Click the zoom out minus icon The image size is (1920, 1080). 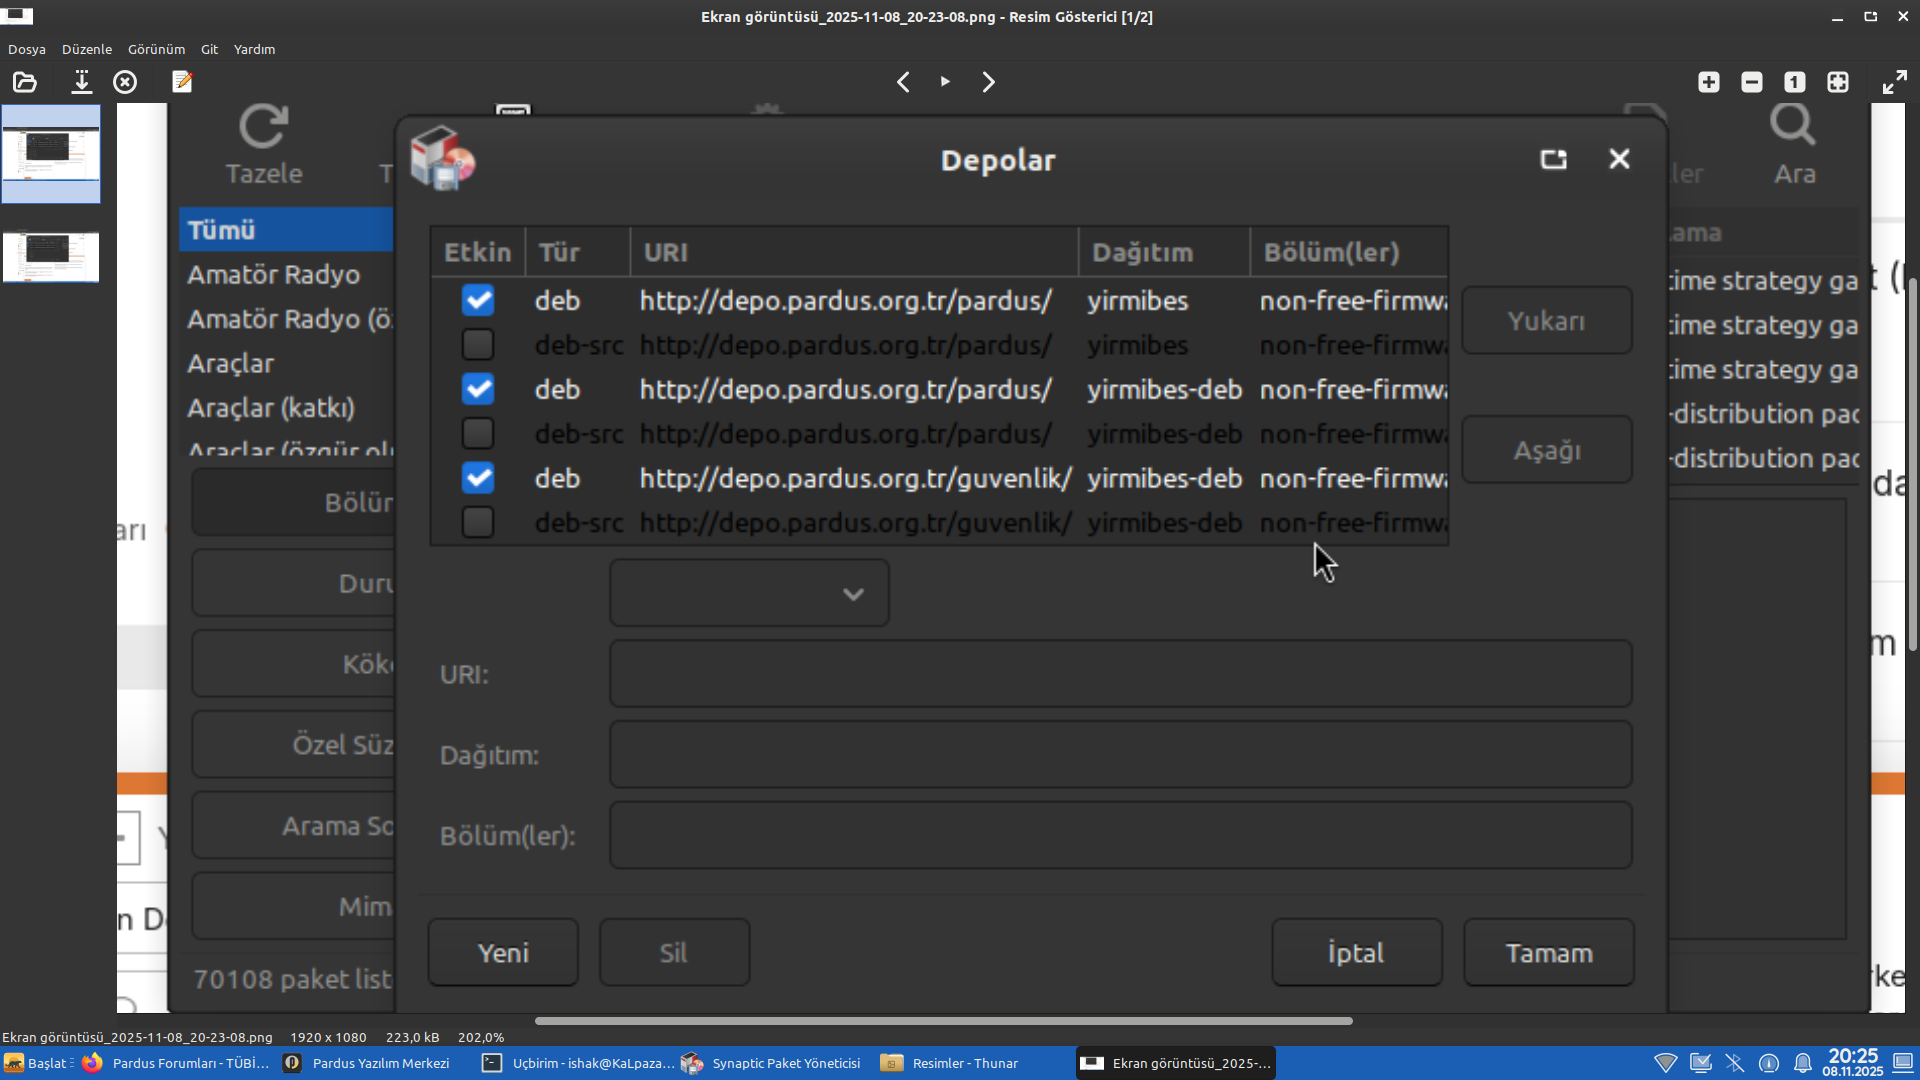click(1751, 82)
